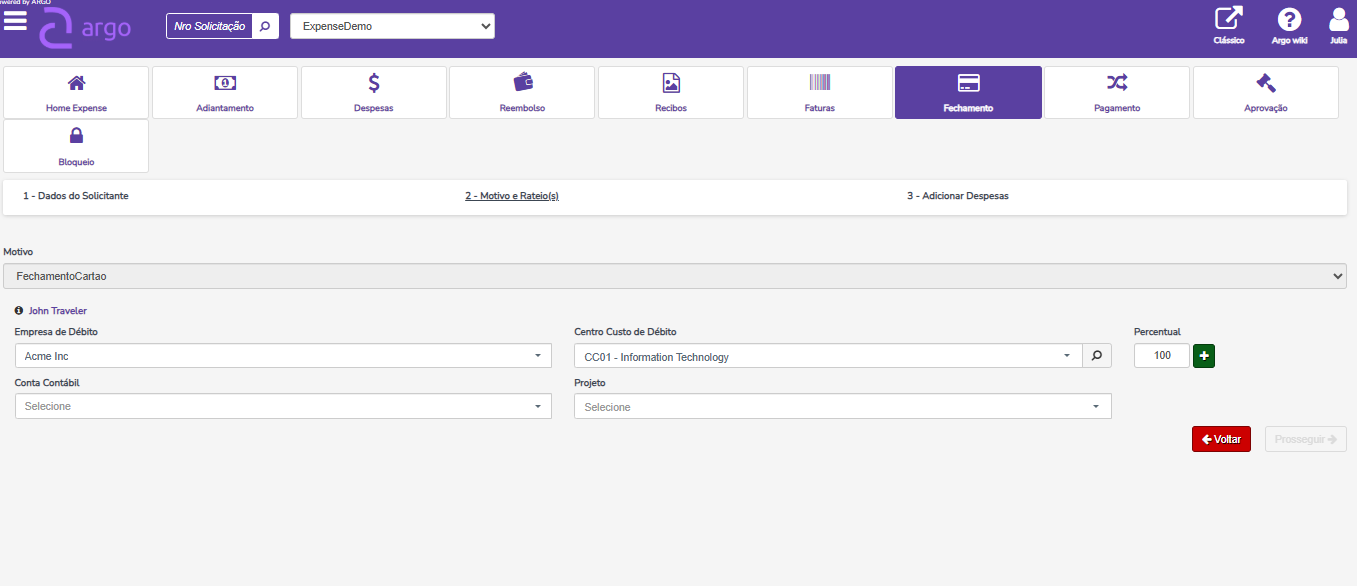Open the Conta Contábil selector
The image size is (1357, 586).
[x=282, y=406]
